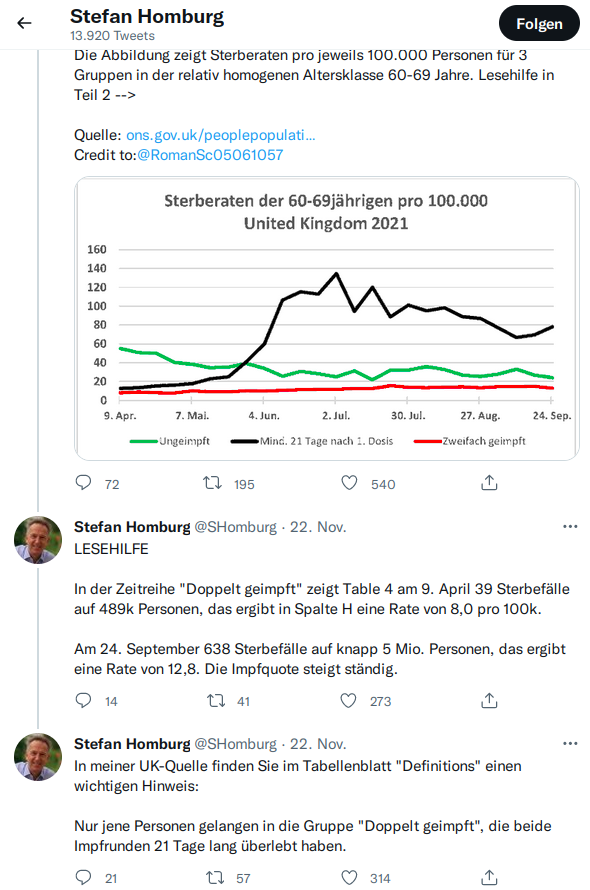Share the LESEHILFE tweet
The width and height of the screenshot is (590, 890).
click(489, 700)
